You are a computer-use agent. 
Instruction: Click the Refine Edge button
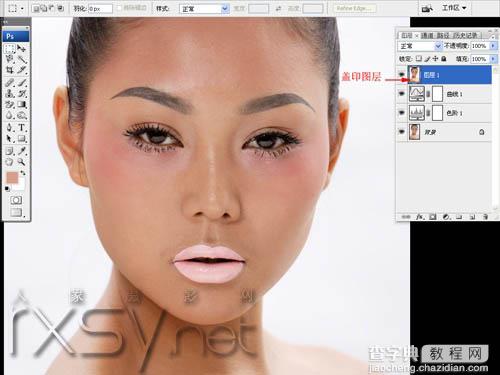tap(355, 8)
